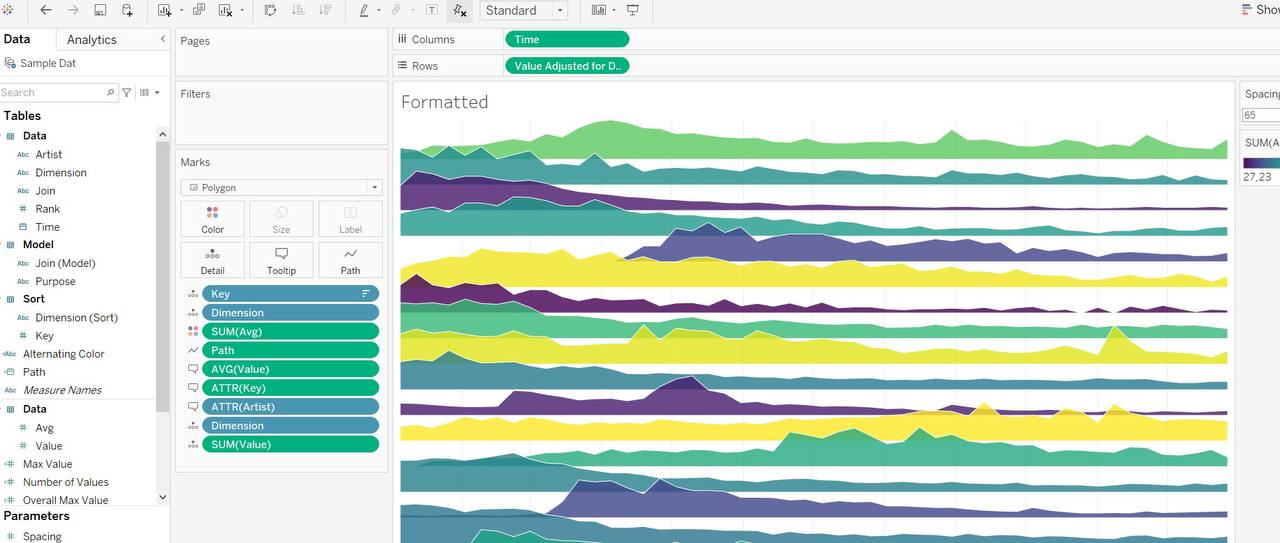Filter fields in the Data pane search

(126, 92)
